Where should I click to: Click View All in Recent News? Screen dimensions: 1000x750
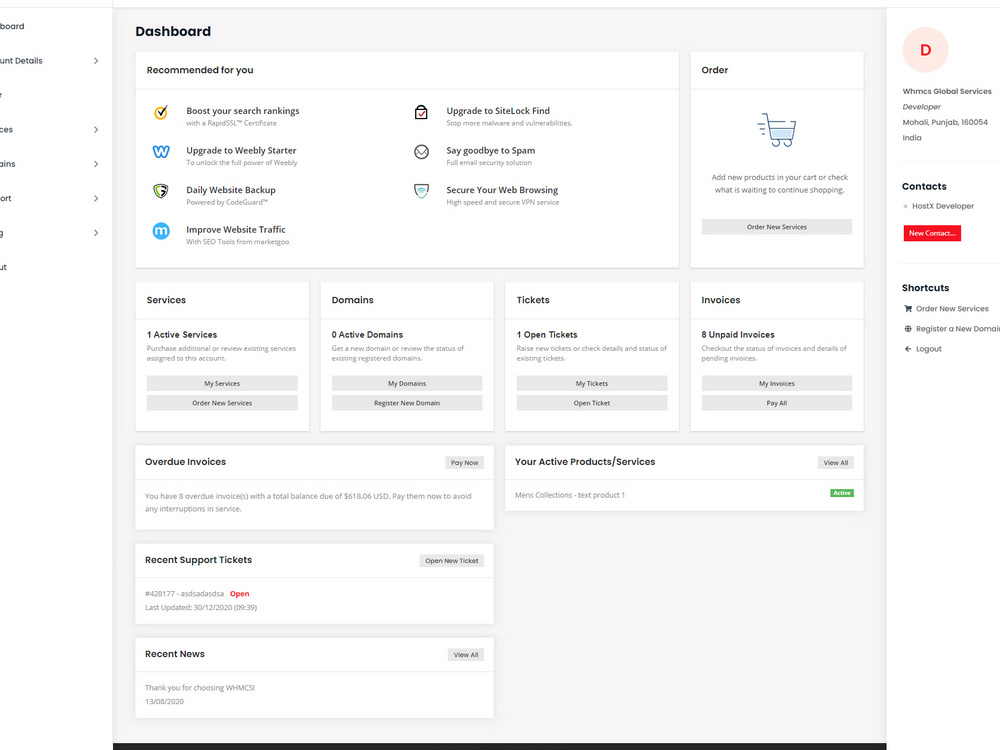tap(466, 655)
